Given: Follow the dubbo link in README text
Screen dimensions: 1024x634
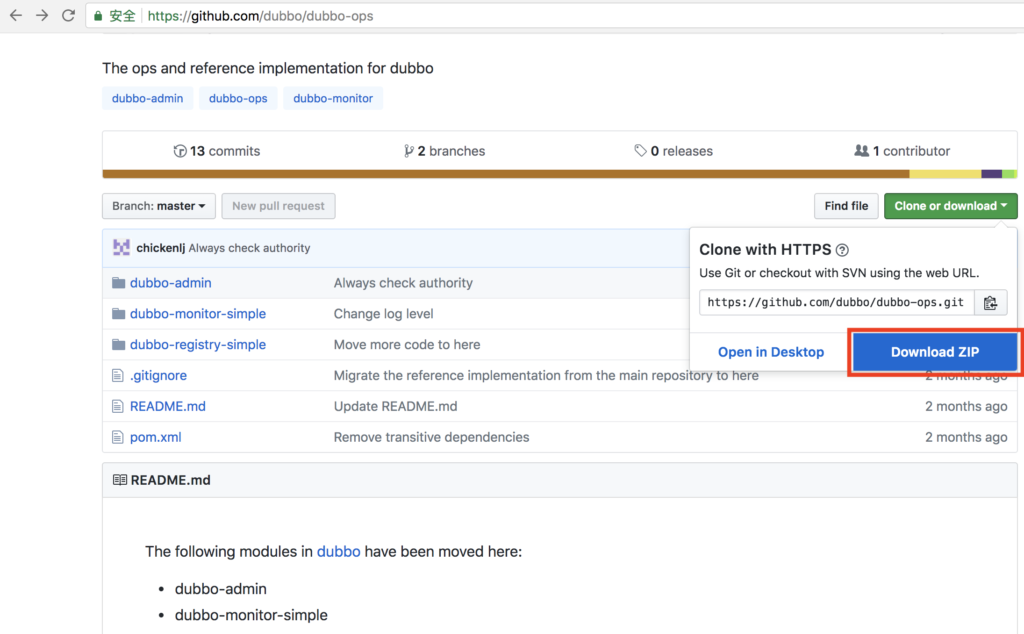Looking at the screenshot, I should [338, 552].
